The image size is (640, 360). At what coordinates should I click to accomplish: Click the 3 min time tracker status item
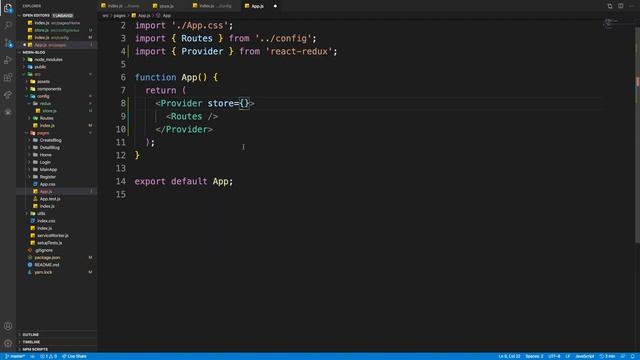[x=607, y=356]
